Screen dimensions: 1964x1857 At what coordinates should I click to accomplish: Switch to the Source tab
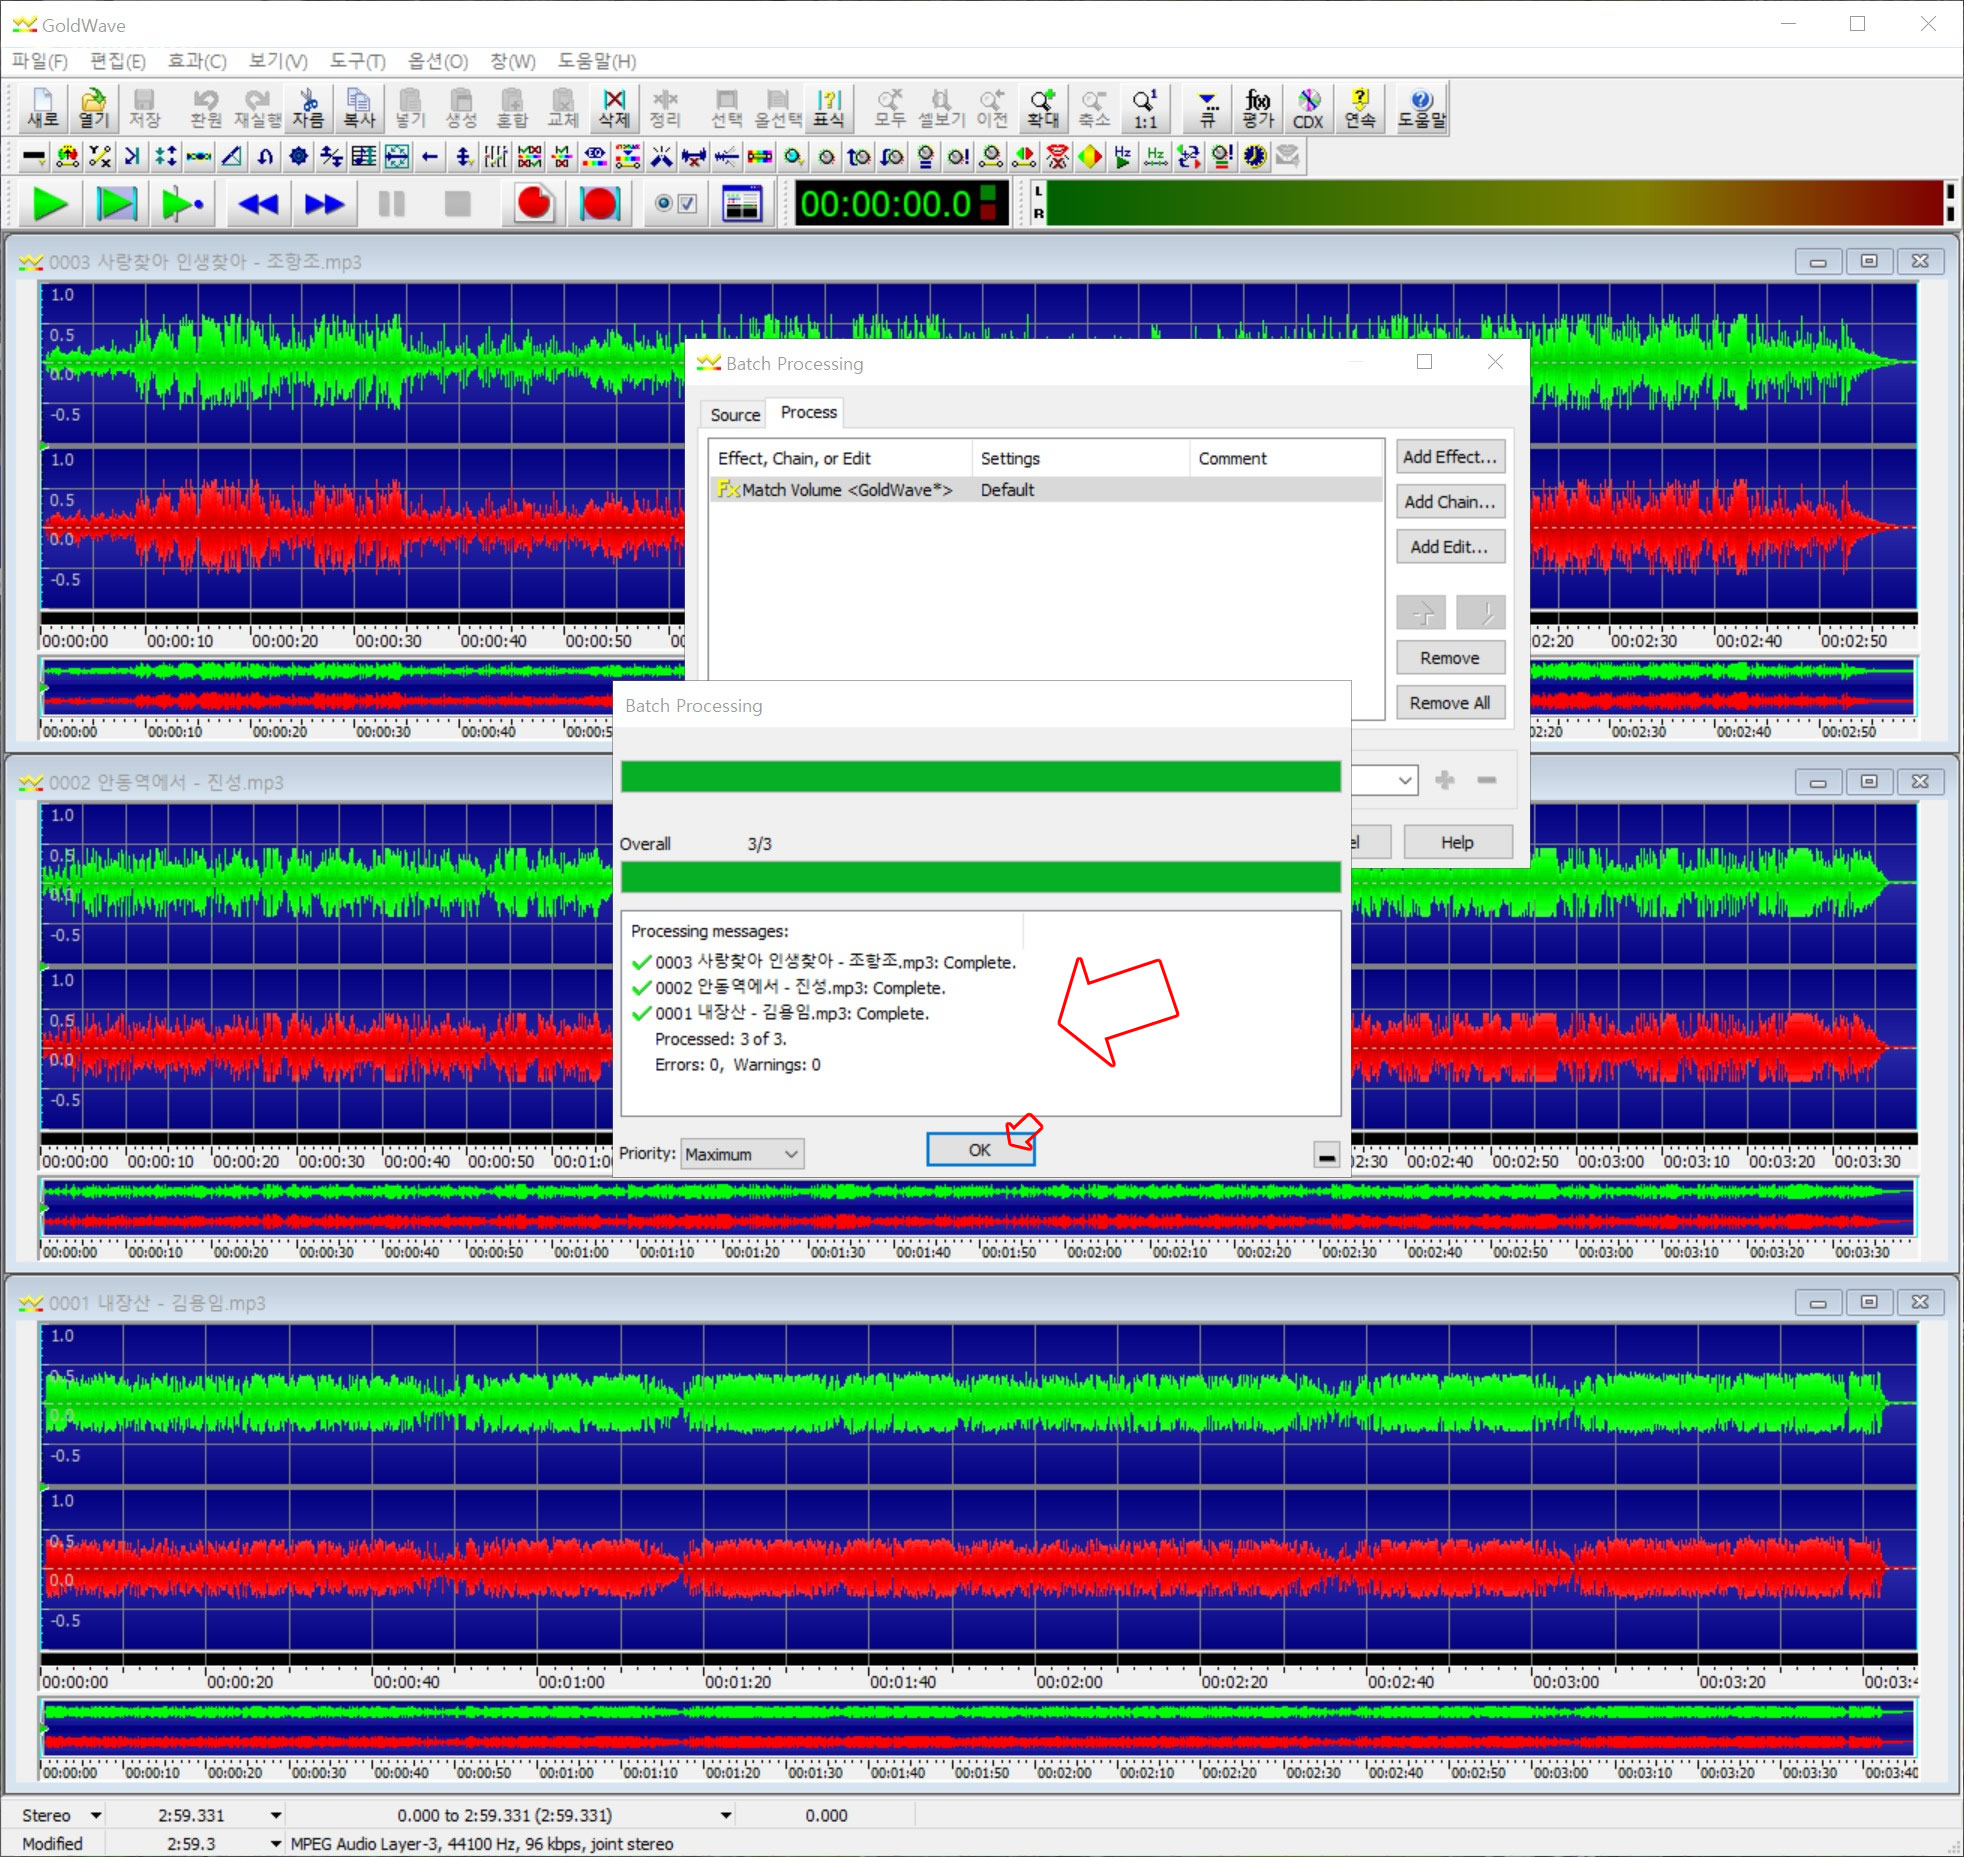click(734, 414)
